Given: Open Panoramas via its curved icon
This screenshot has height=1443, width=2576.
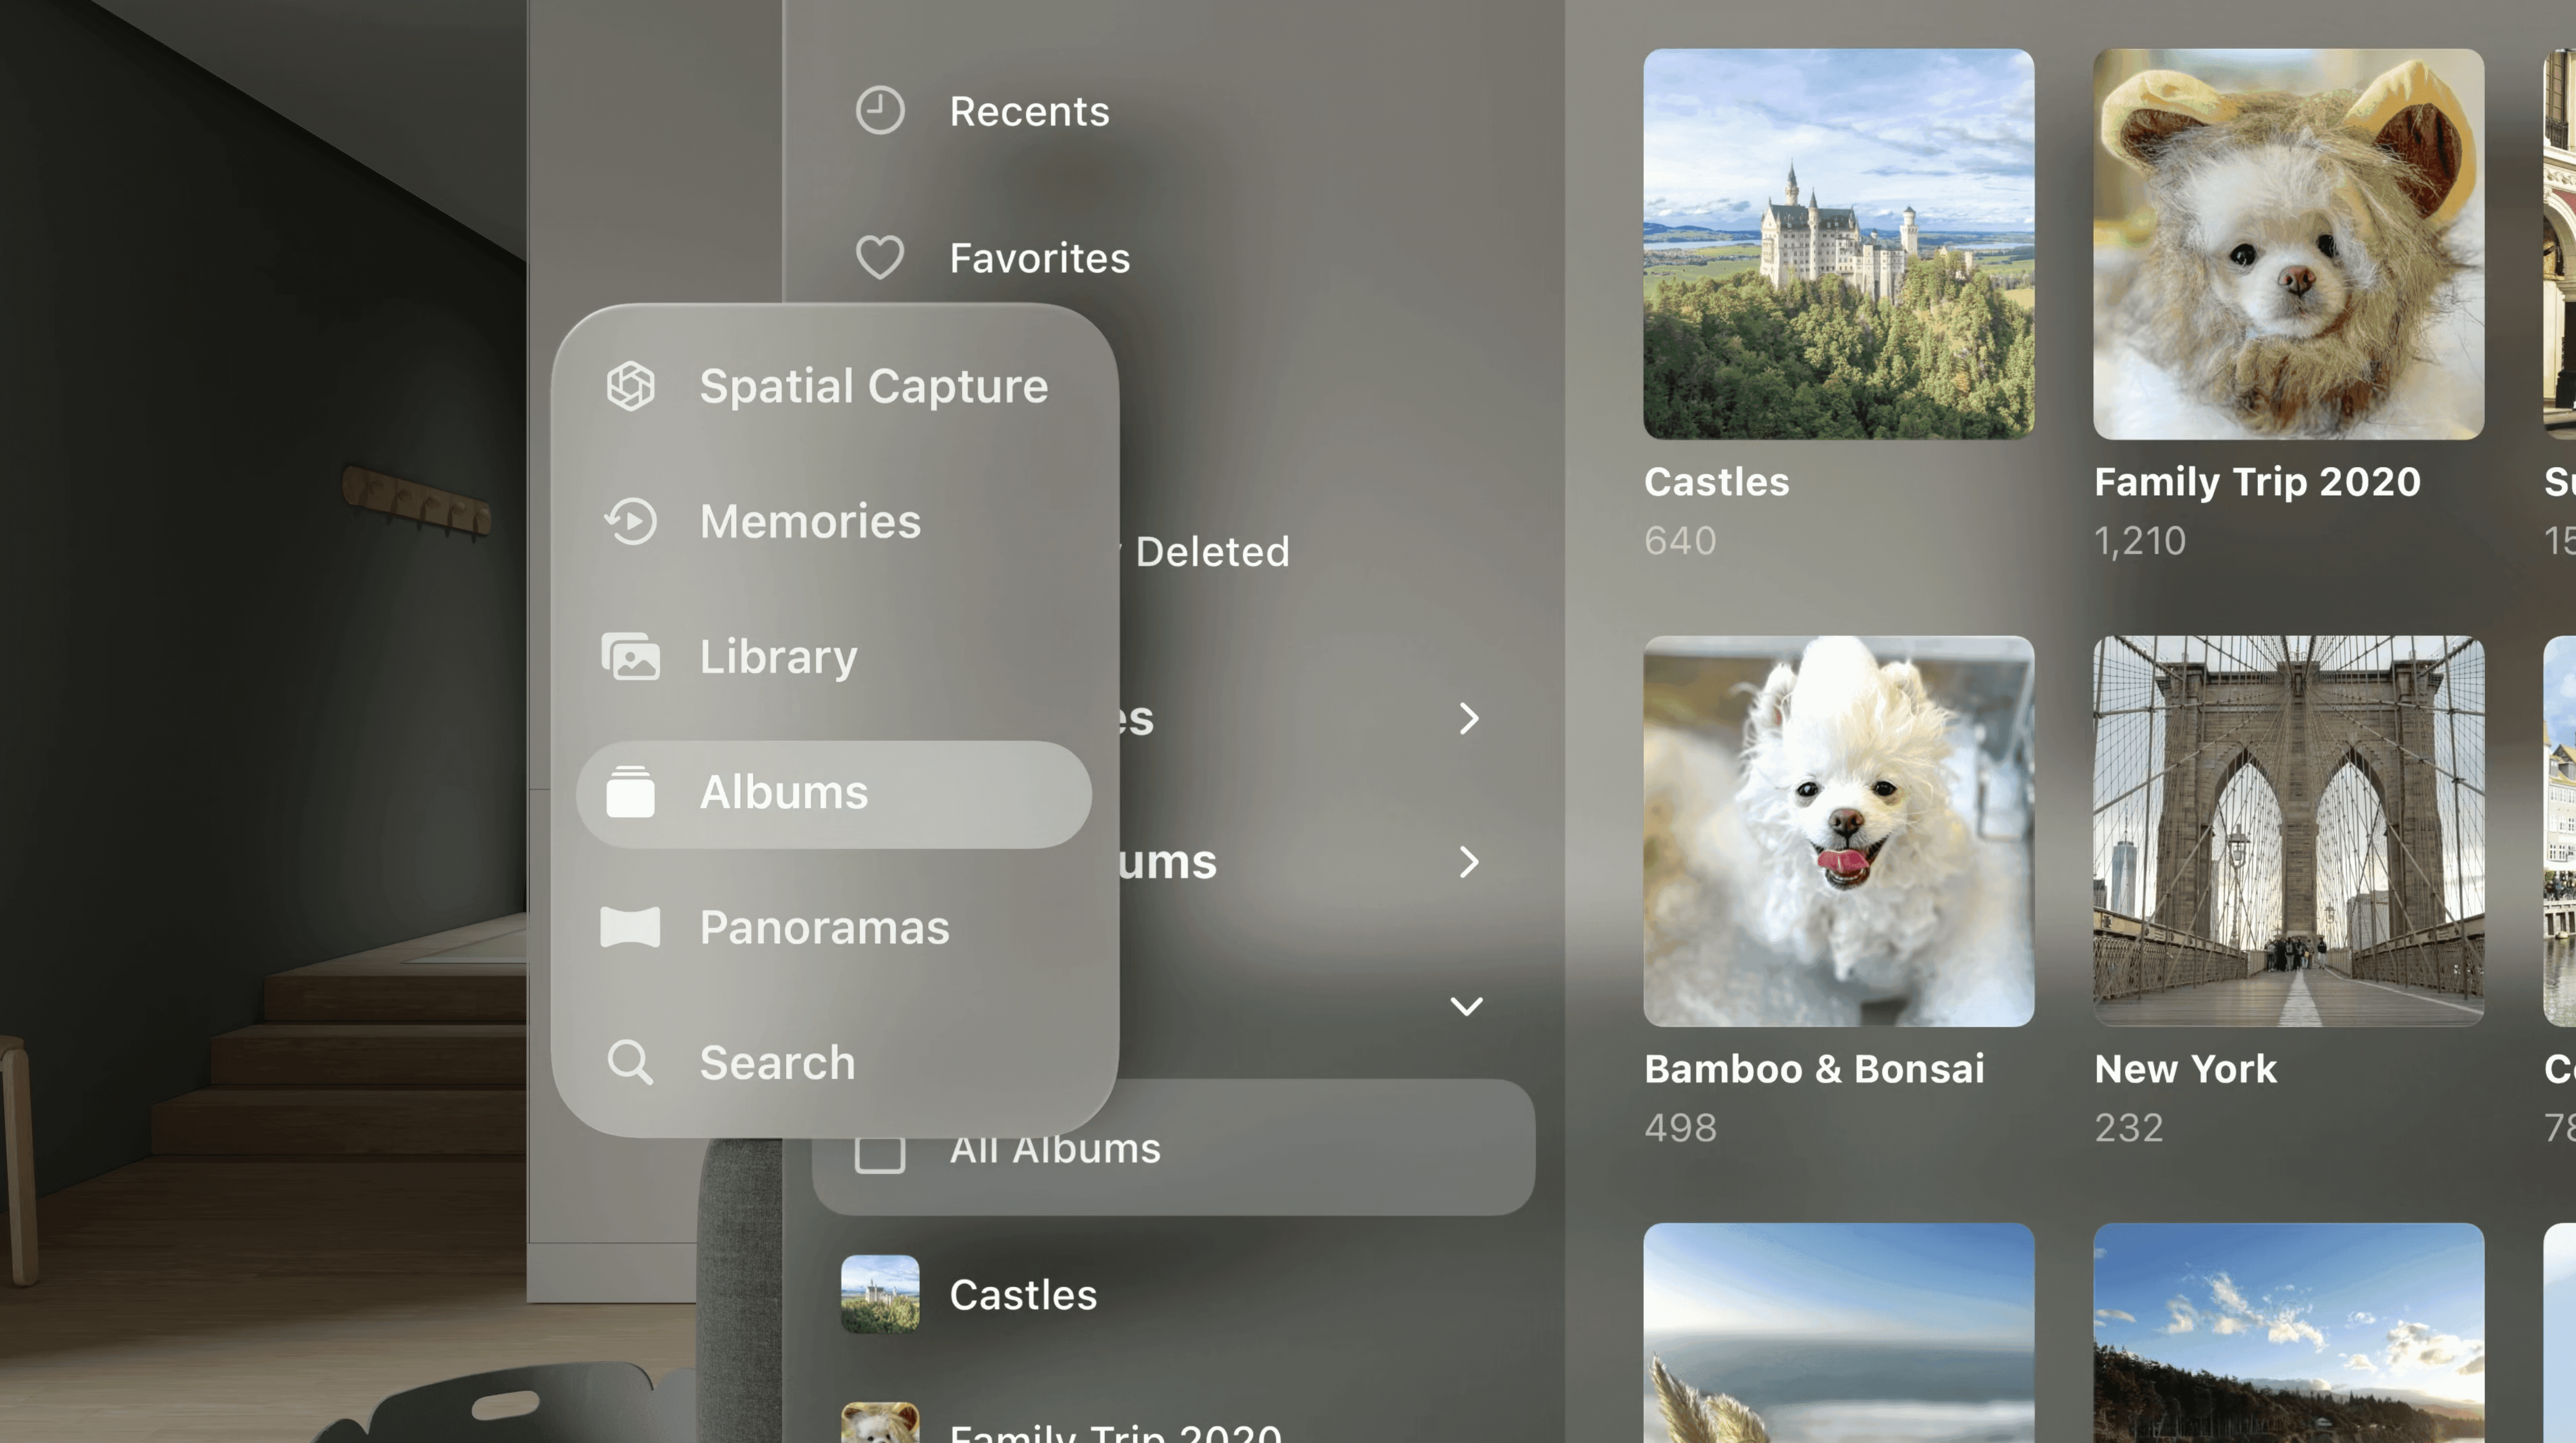Looking at the screenshot, I should click(x=631, y=927).
